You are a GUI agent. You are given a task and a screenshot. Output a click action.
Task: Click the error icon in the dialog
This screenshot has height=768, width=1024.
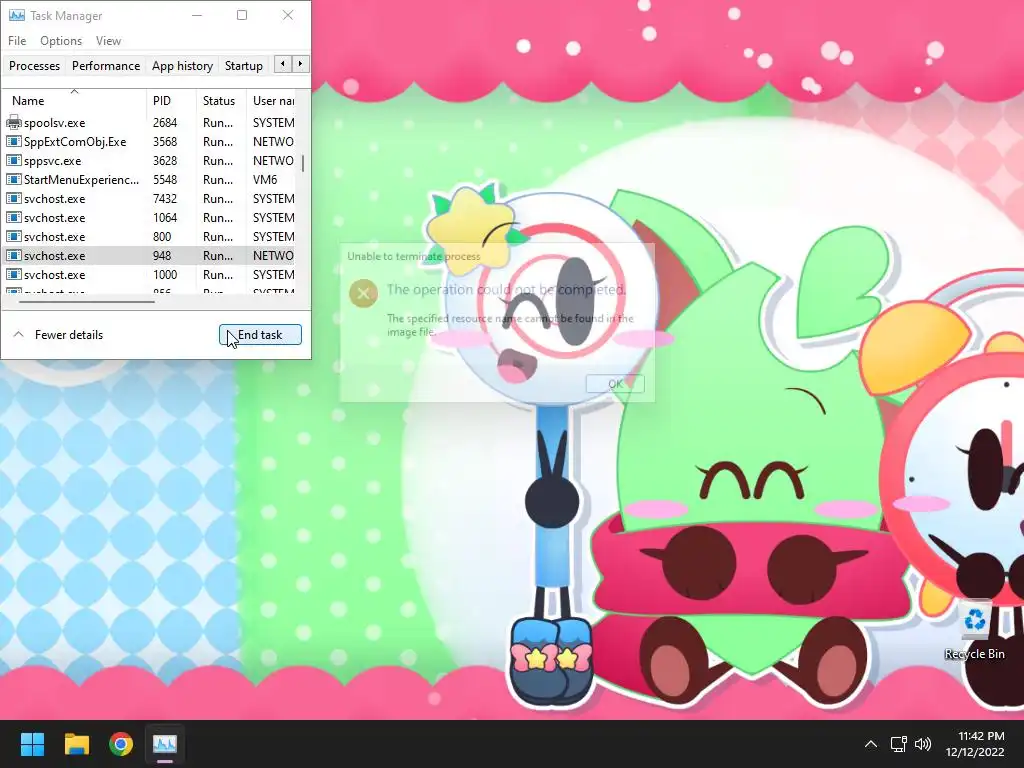364,293
